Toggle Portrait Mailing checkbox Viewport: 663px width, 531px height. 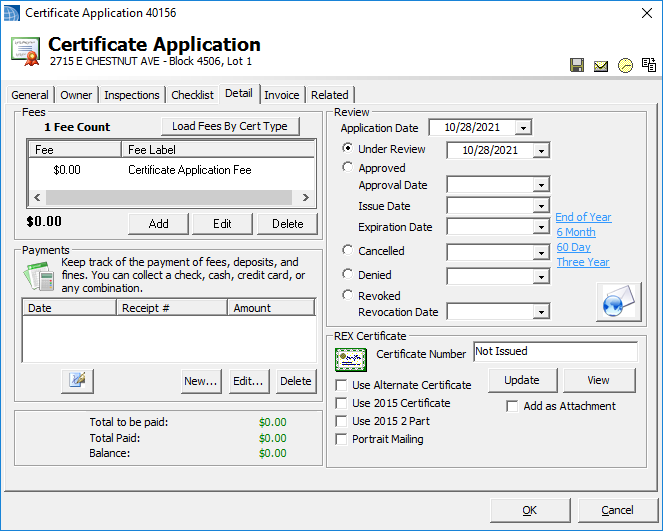[341, 440]
